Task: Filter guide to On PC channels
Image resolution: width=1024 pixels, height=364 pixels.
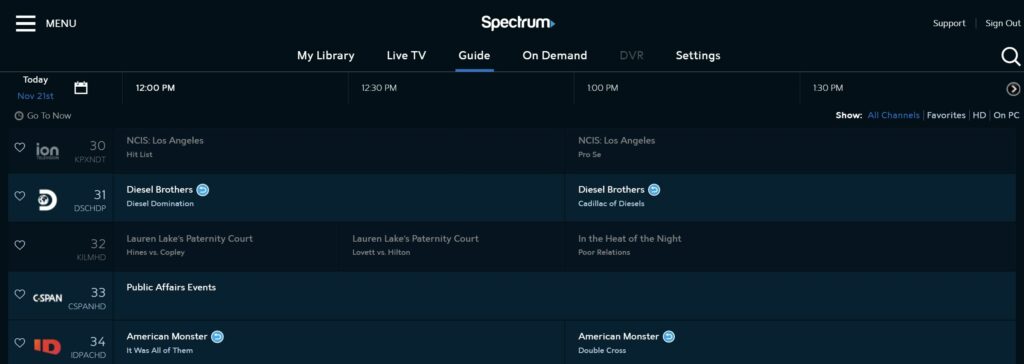Action: coord(1006,115)
